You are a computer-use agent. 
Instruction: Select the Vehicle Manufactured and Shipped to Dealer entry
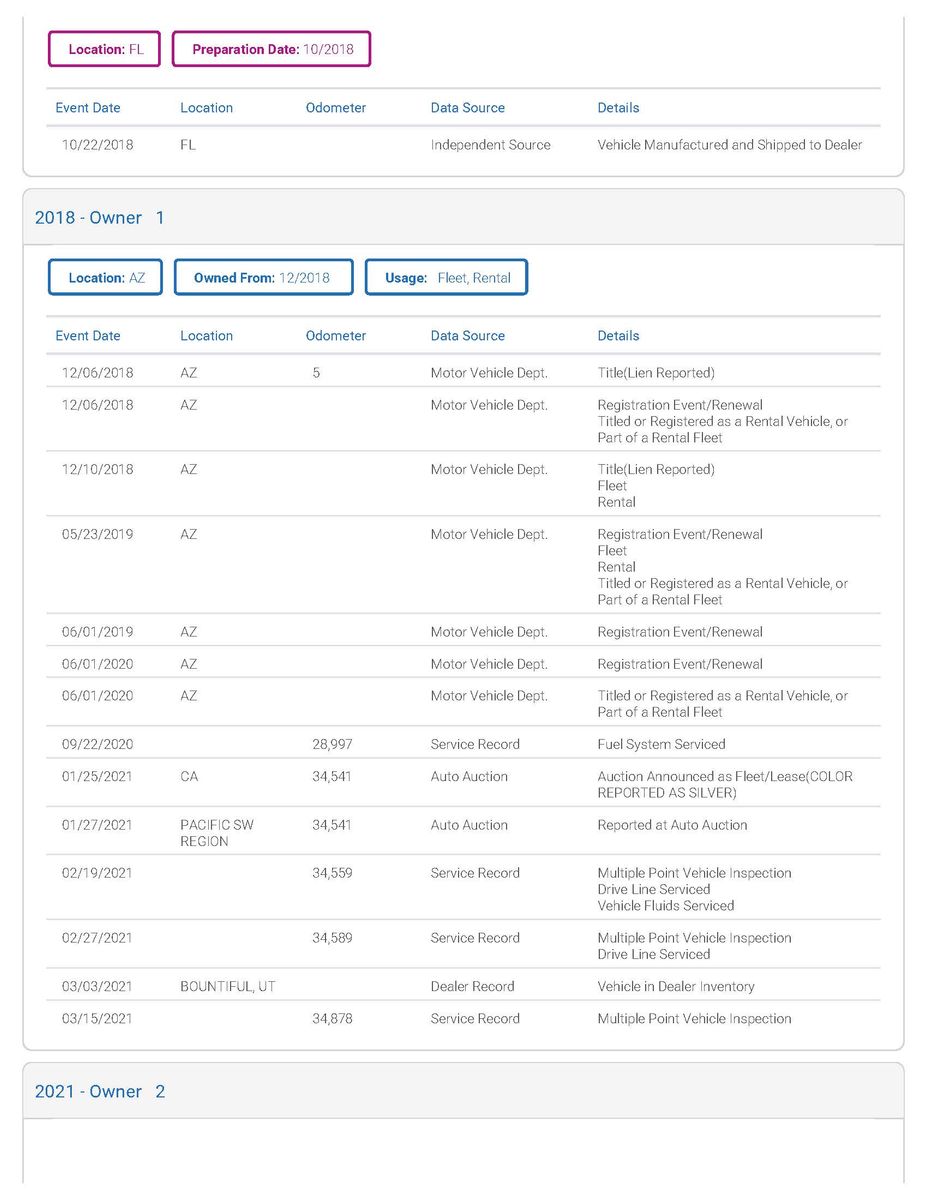[x=729, y=145]
